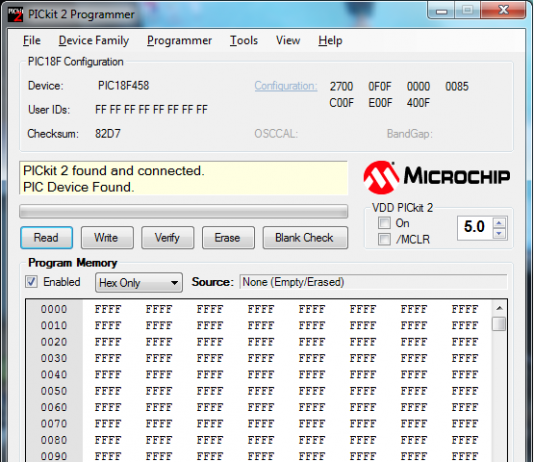Click scrollbar up arrow in Program Memory
This screenshot has height=462, width=534.
[x=499, y=308]
